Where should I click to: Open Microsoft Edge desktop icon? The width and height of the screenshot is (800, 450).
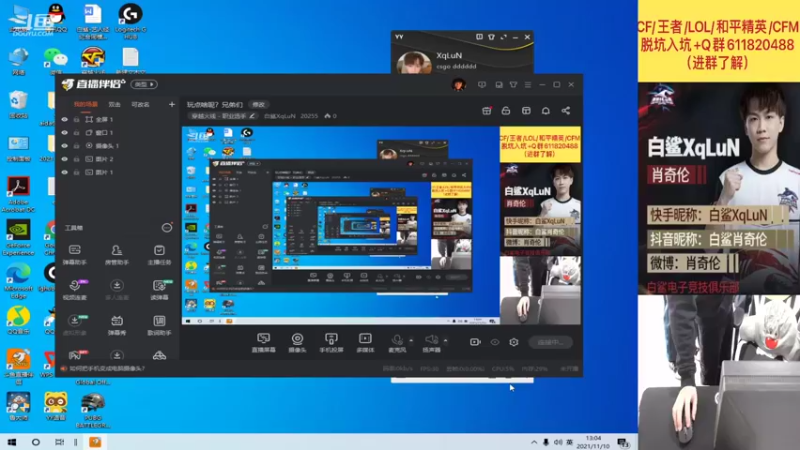click(x=18, y=282)
